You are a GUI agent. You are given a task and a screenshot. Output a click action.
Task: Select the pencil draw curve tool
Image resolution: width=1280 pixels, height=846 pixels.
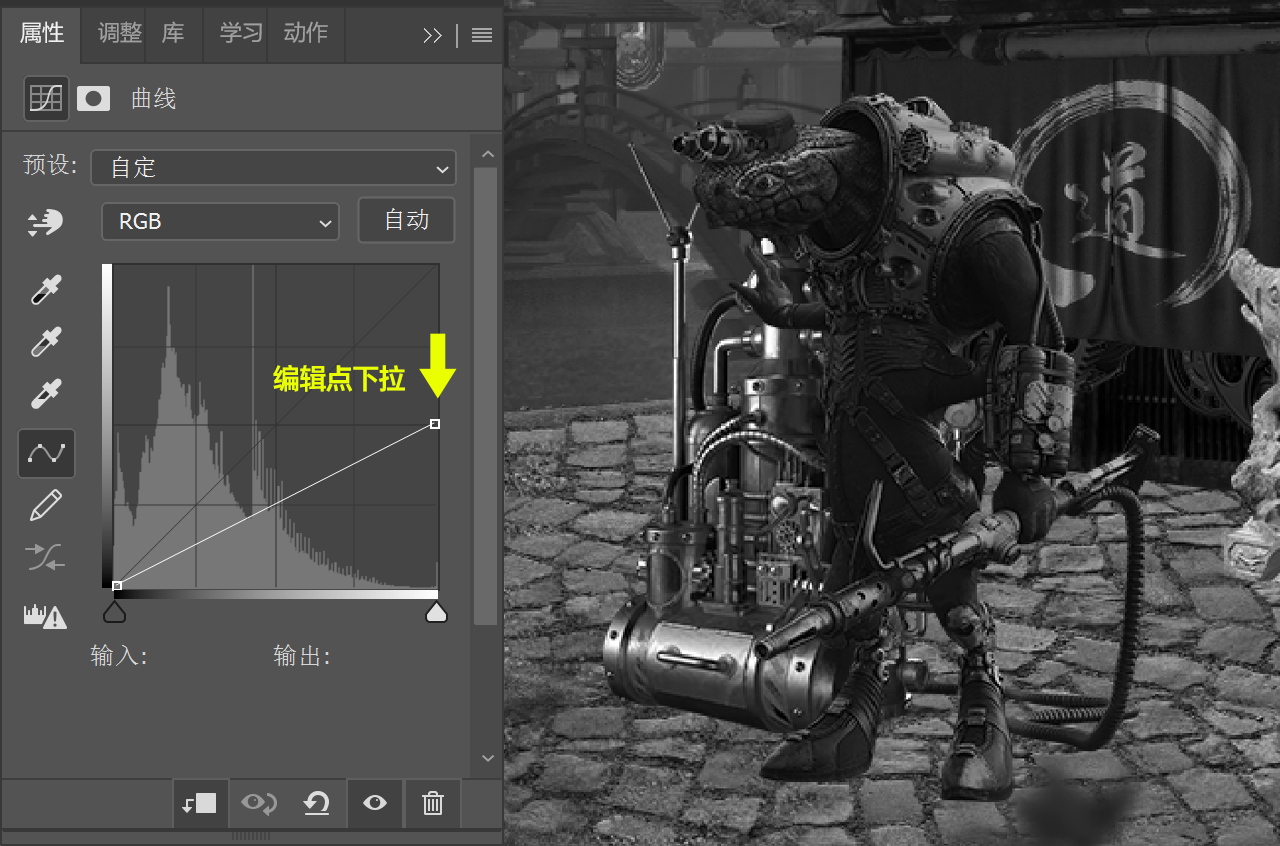[45, 506]
